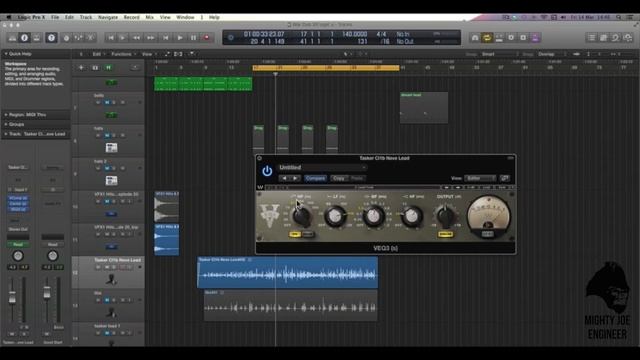Open the Note Pads panel

click(604, 38)
